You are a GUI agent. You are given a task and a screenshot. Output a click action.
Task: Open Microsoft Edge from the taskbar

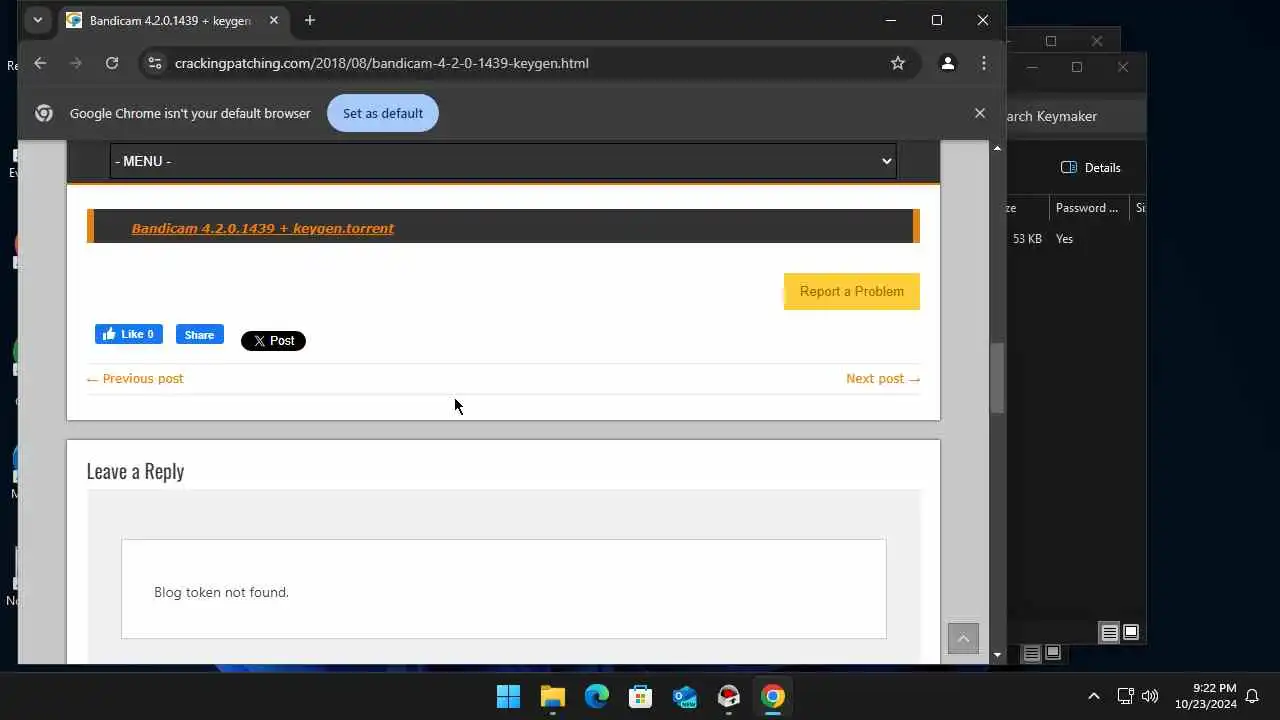(596, 696)
